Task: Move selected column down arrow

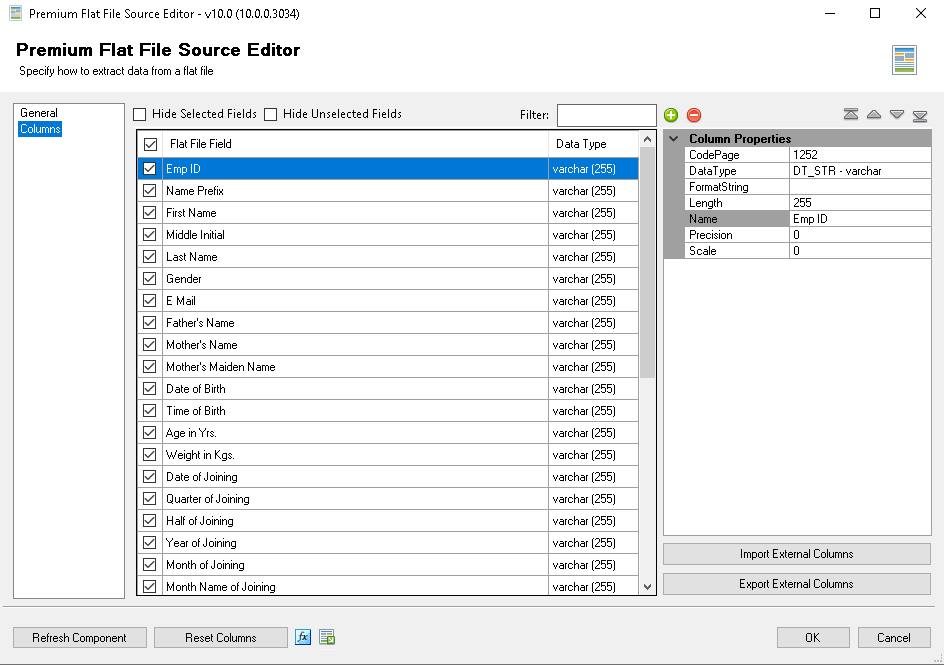Action: 896,114
